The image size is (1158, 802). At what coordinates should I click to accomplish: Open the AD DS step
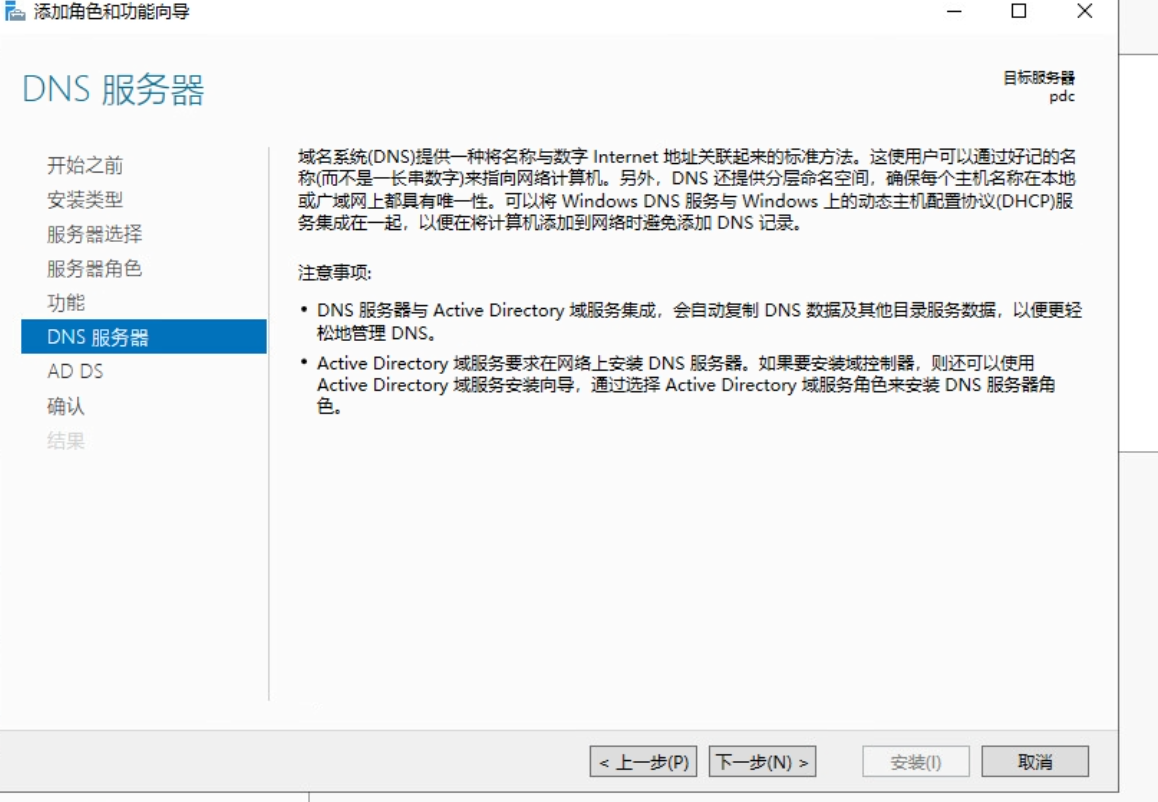(x=75, y=371)
